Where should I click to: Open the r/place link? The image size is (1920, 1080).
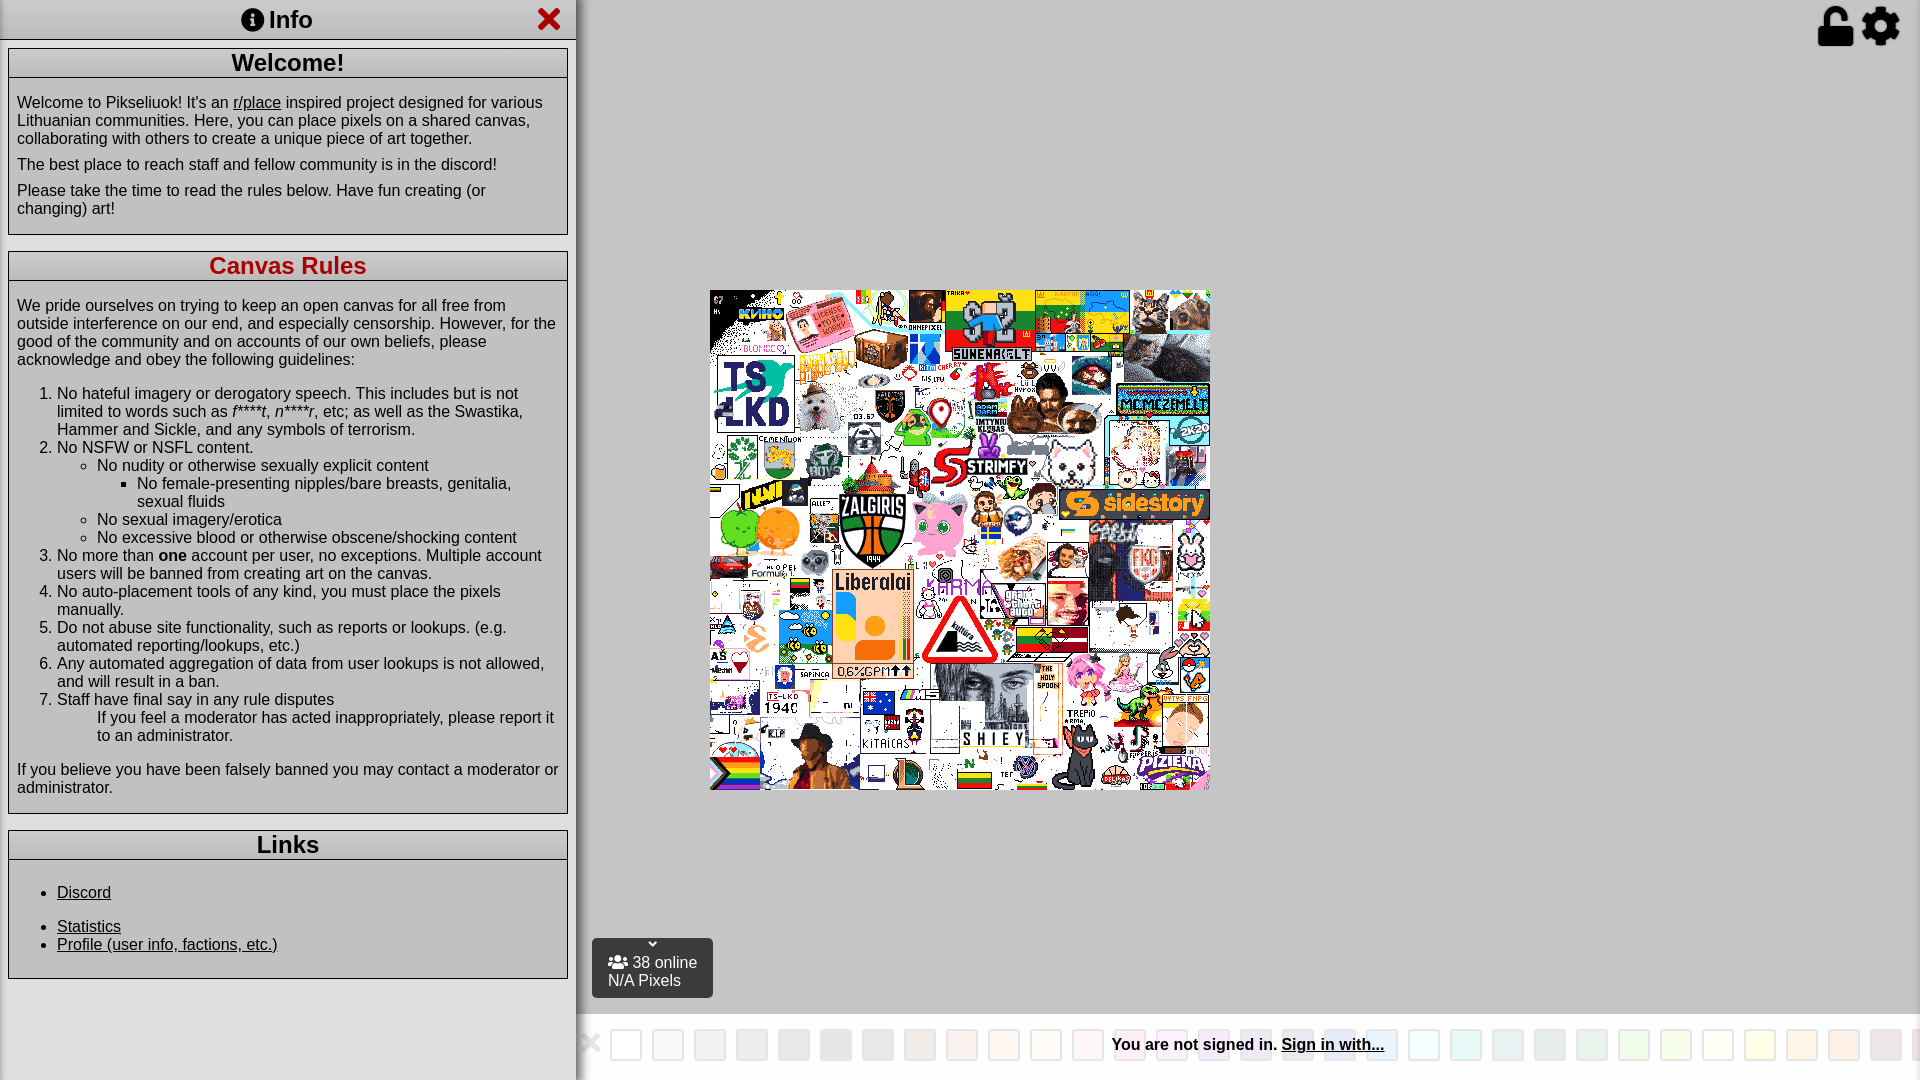pos(257,102)
